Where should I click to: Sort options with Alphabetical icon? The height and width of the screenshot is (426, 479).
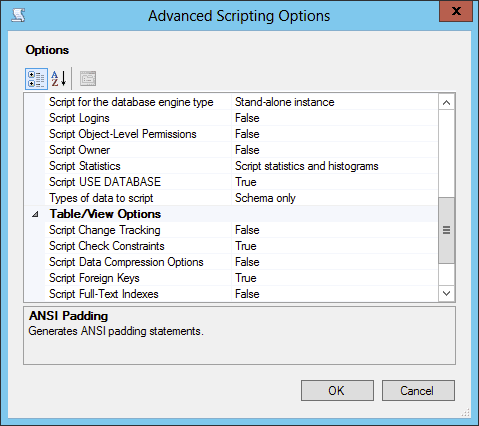click(x=59, y=79)
